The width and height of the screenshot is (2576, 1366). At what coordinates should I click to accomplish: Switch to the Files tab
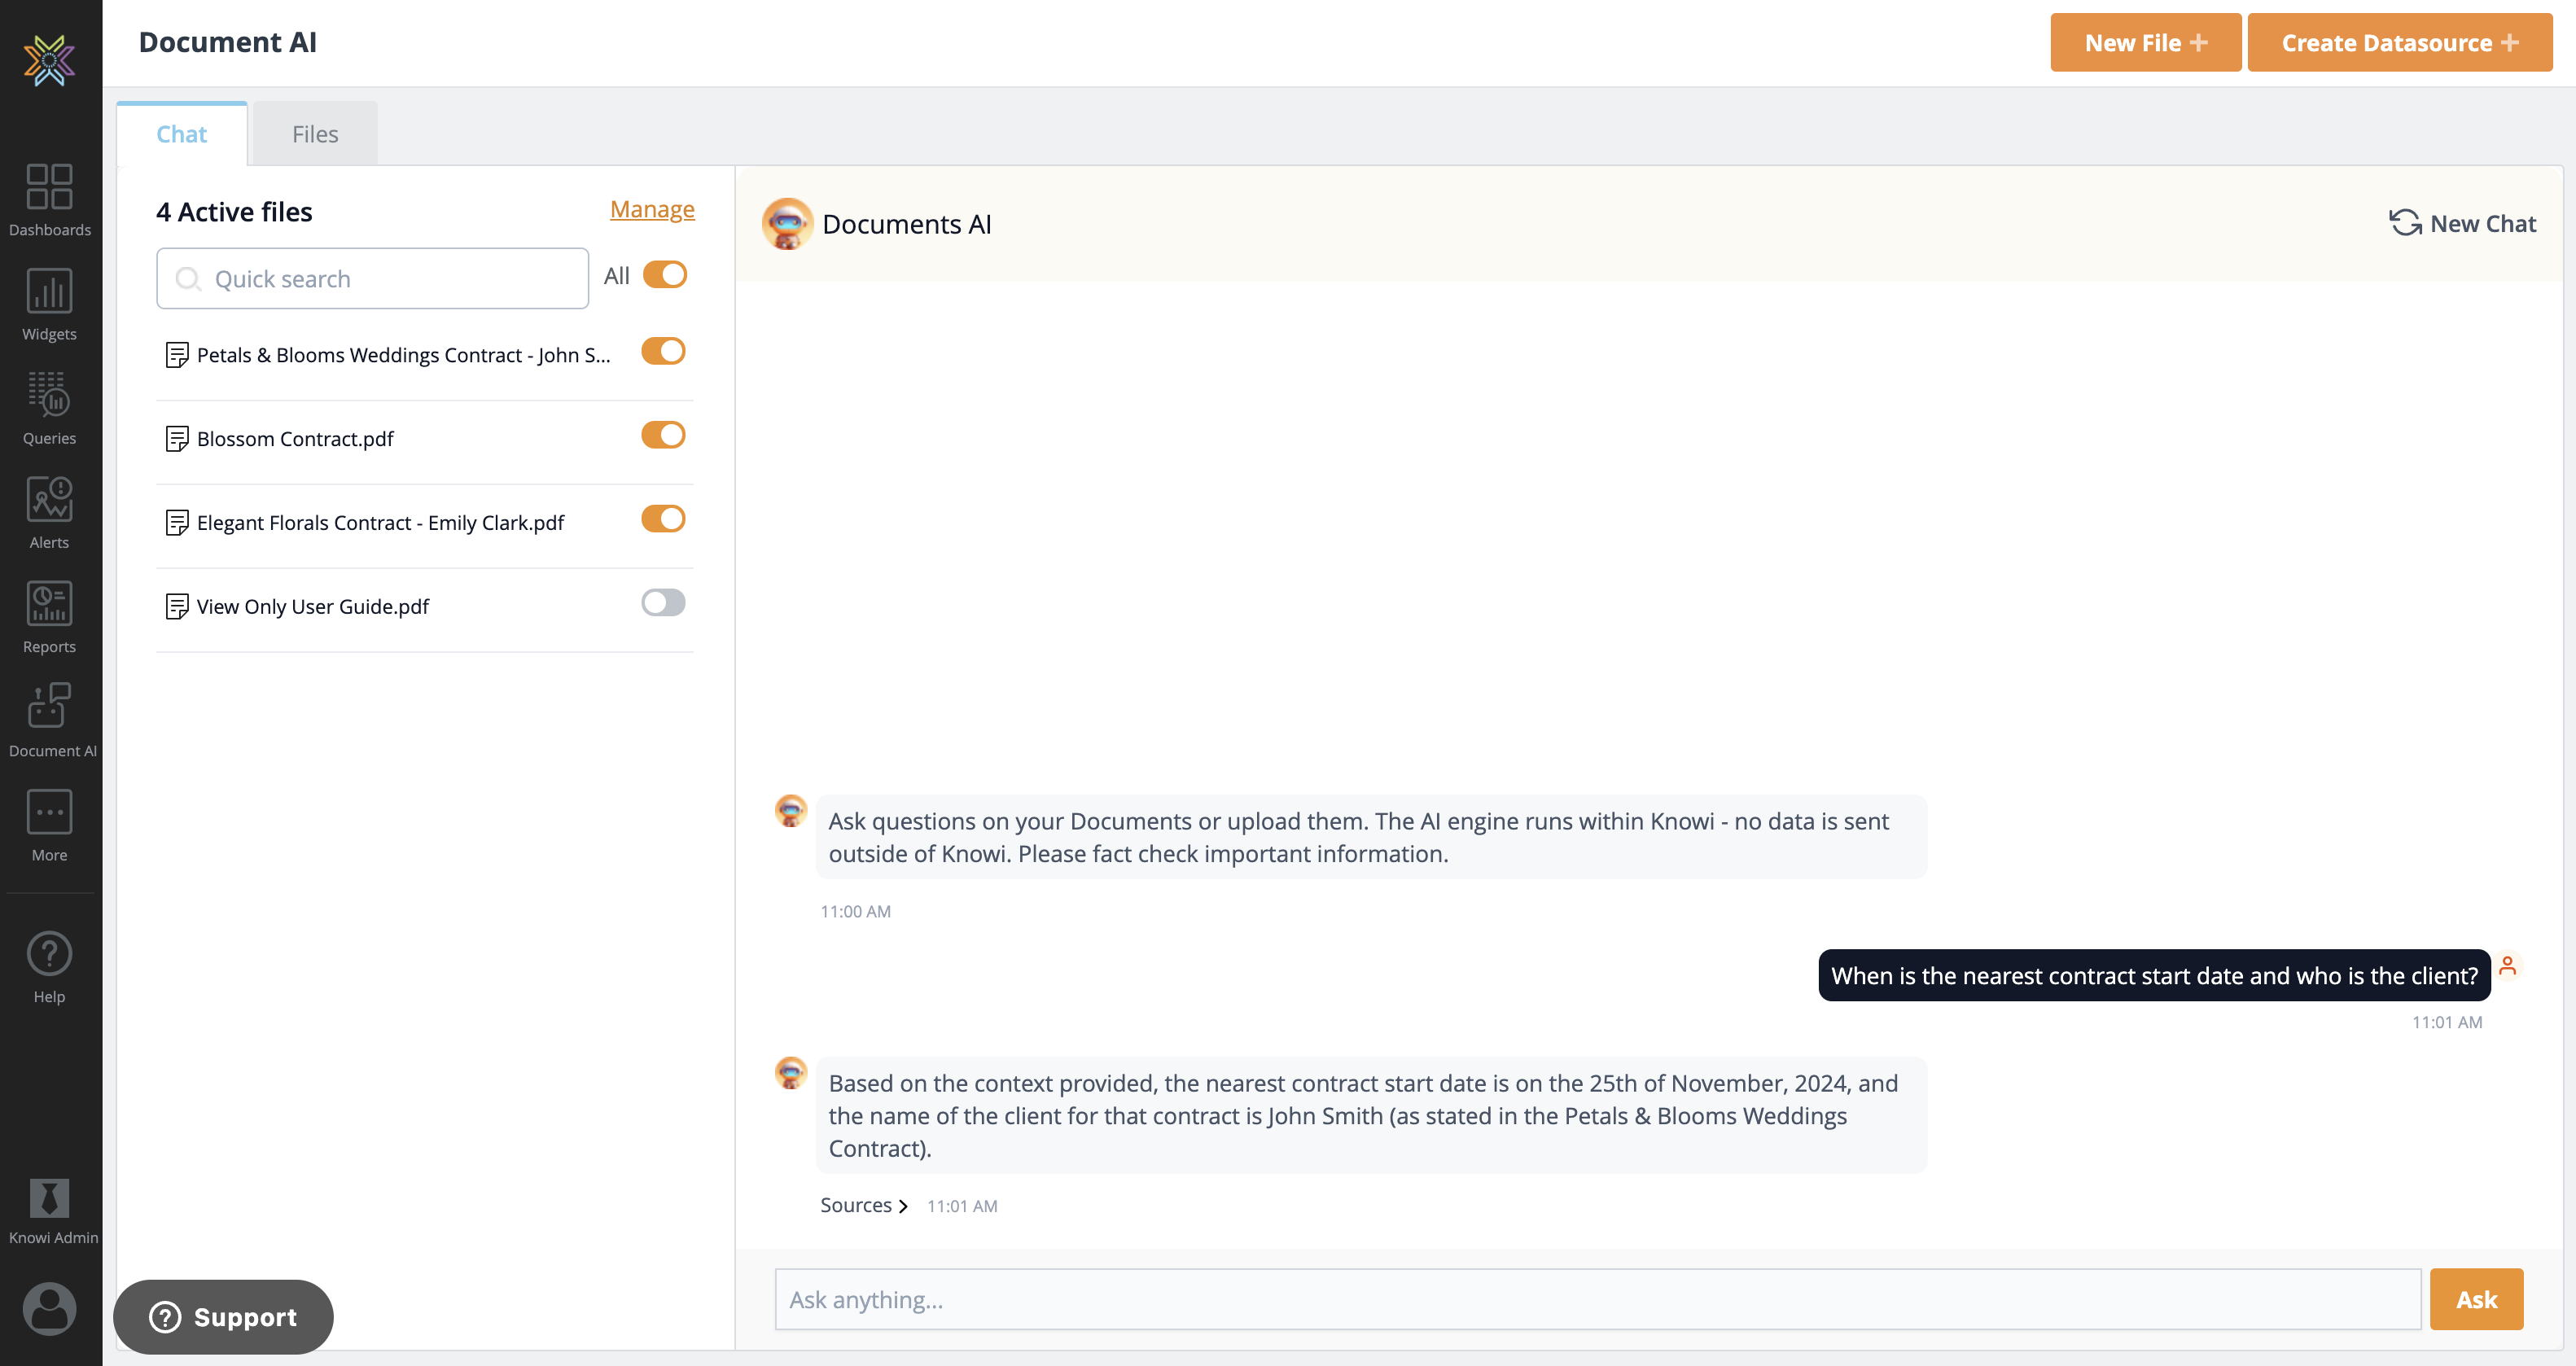pyautogui.click(x=315, y=134)
